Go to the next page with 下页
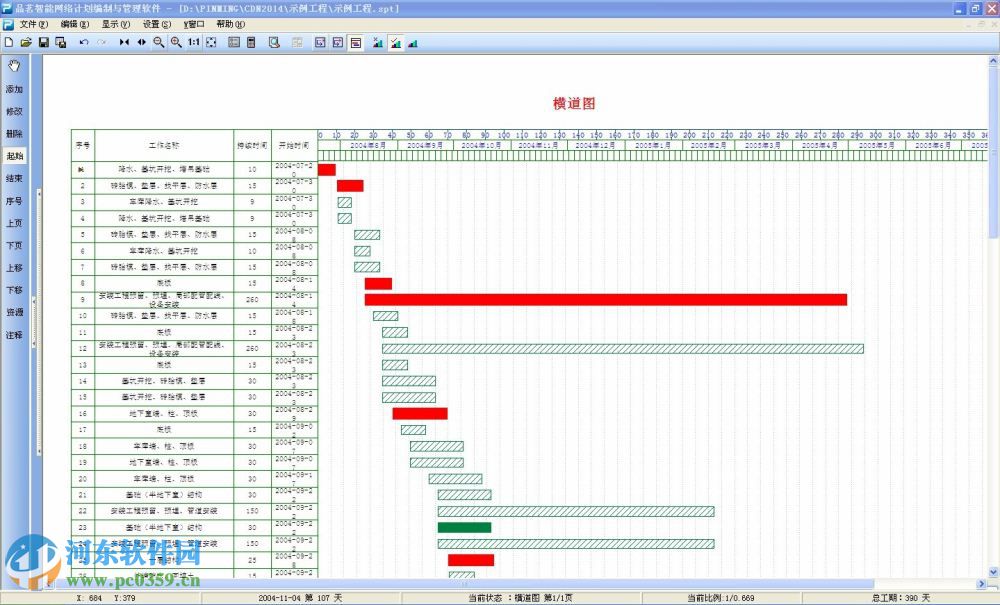The image size is (1000, 605). (14, 245)
